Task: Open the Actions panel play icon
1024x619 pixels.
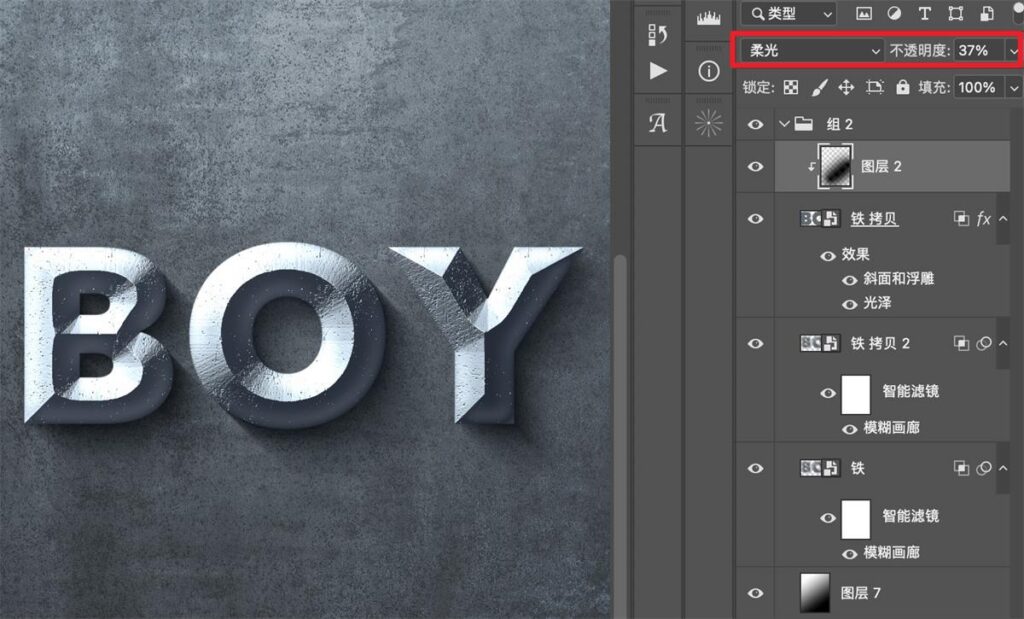Action: click(x=658, y=71)
